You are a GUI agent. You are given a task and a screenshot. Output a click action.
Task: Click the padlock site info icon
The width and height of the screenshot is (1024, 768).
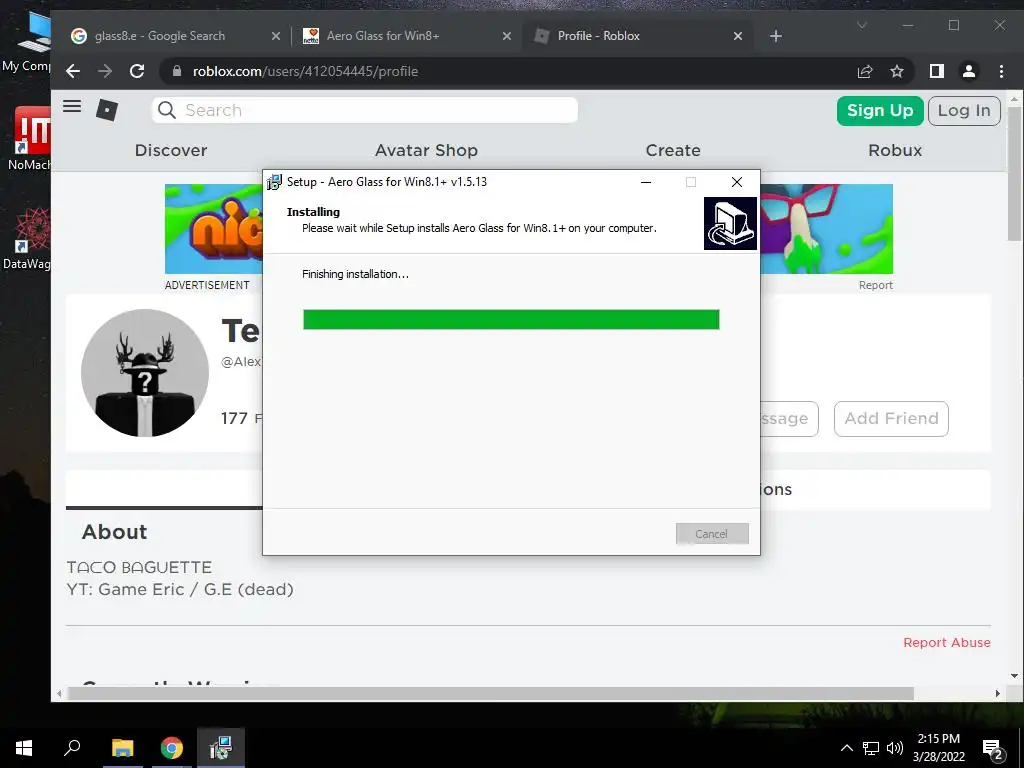[x=176, y=71]
